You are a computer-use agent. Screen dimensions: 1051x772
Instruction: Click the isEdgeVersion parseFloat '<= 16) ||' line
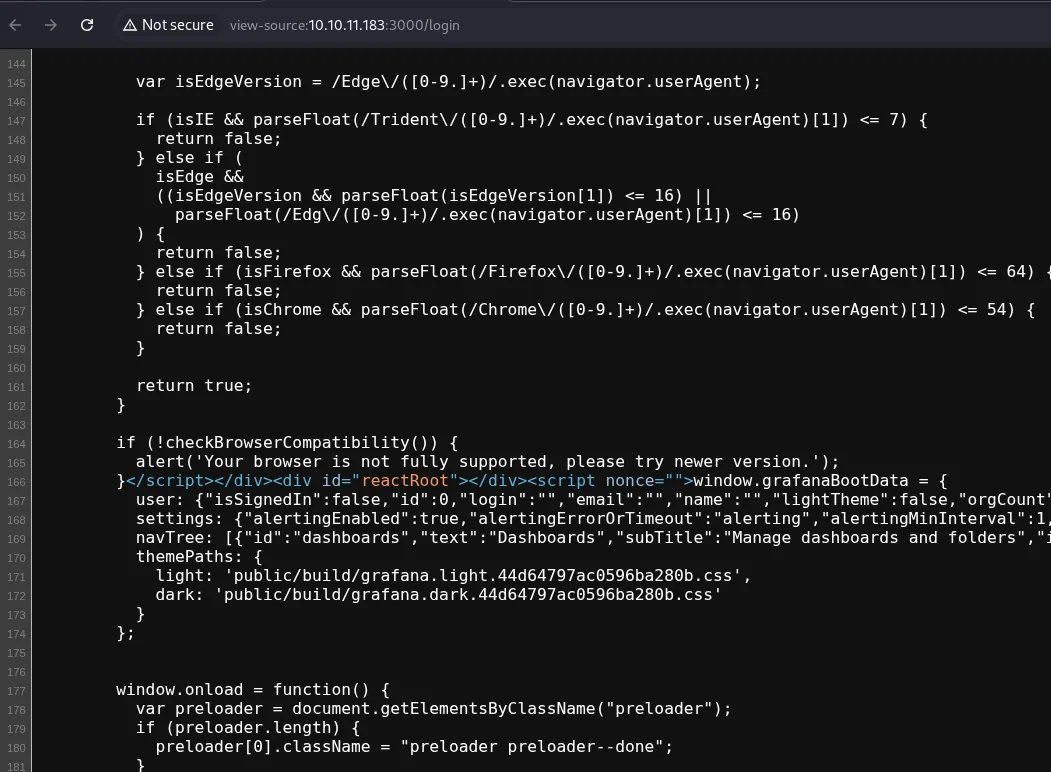tap(434, 196)
